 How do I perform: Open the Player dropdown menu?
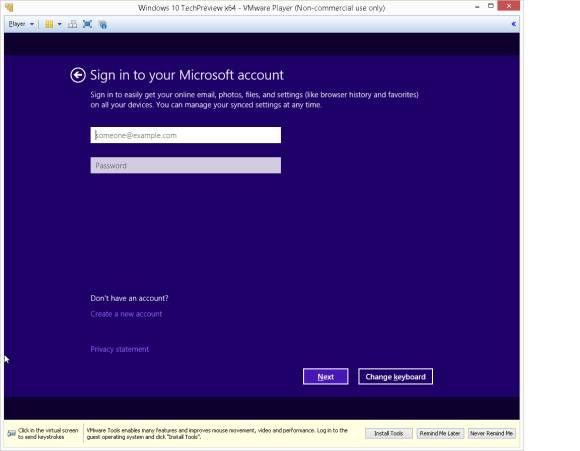coord(21,24)
